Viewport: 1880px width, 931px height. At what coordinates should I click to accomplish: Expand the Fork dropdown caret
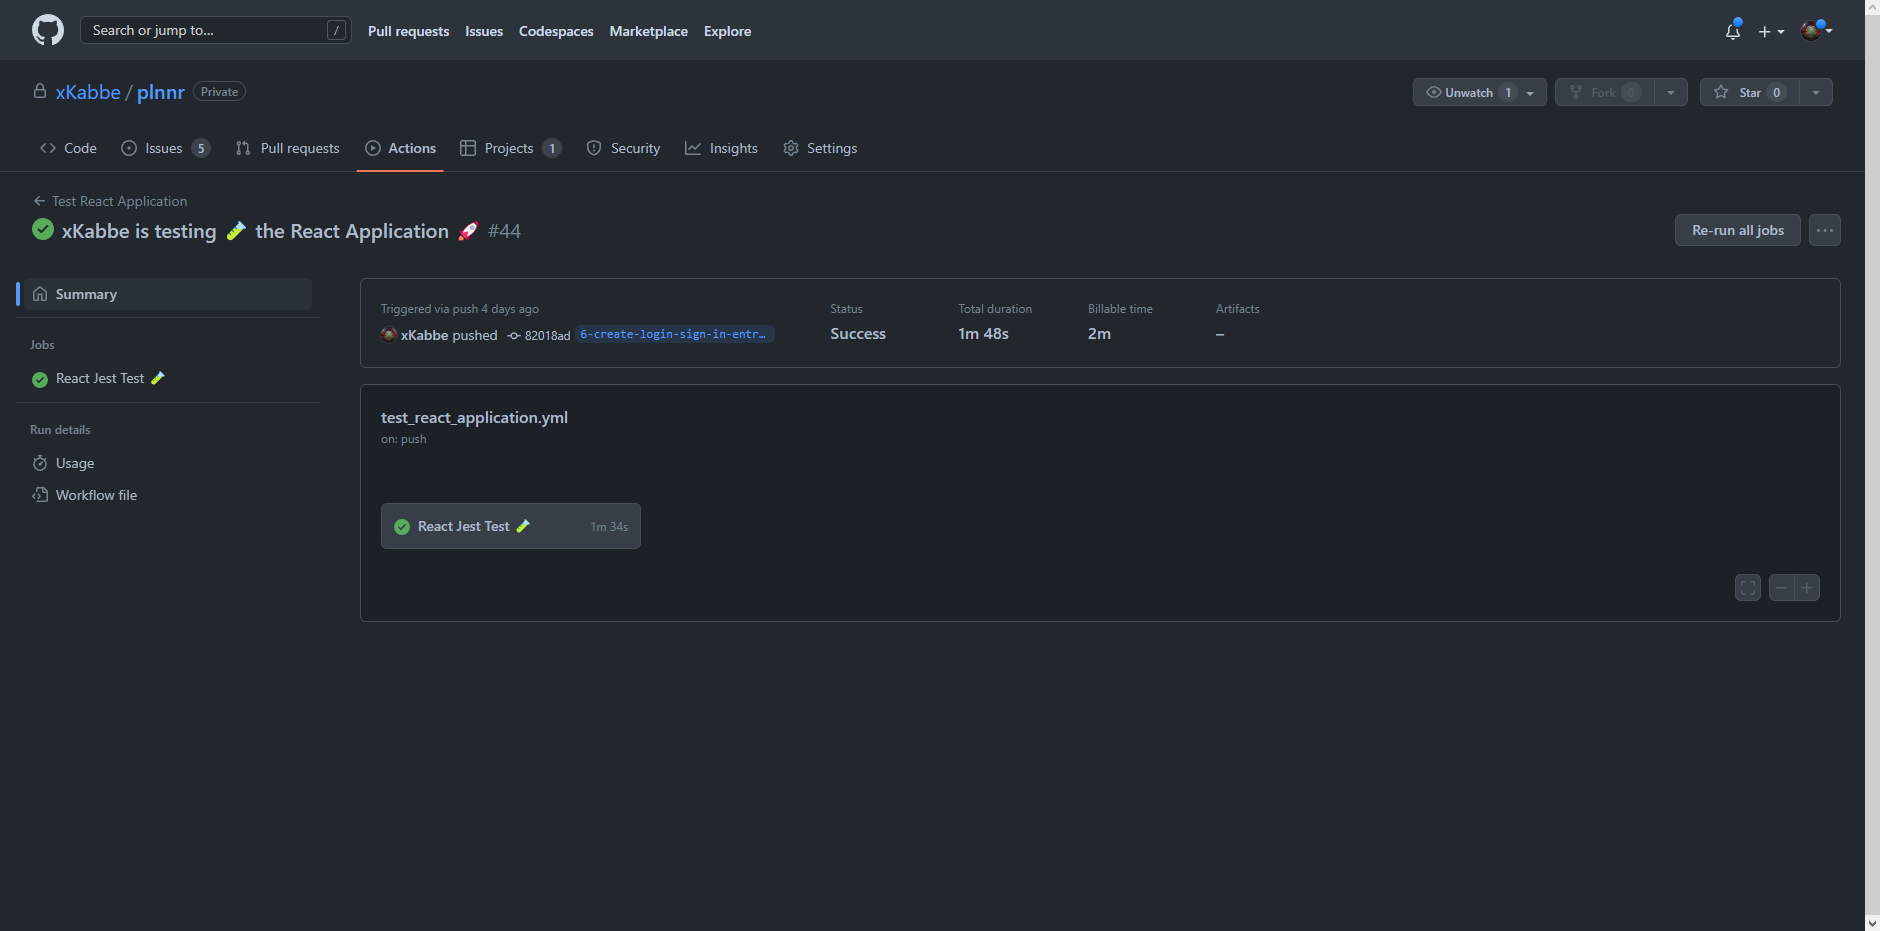coord(1671,92)
